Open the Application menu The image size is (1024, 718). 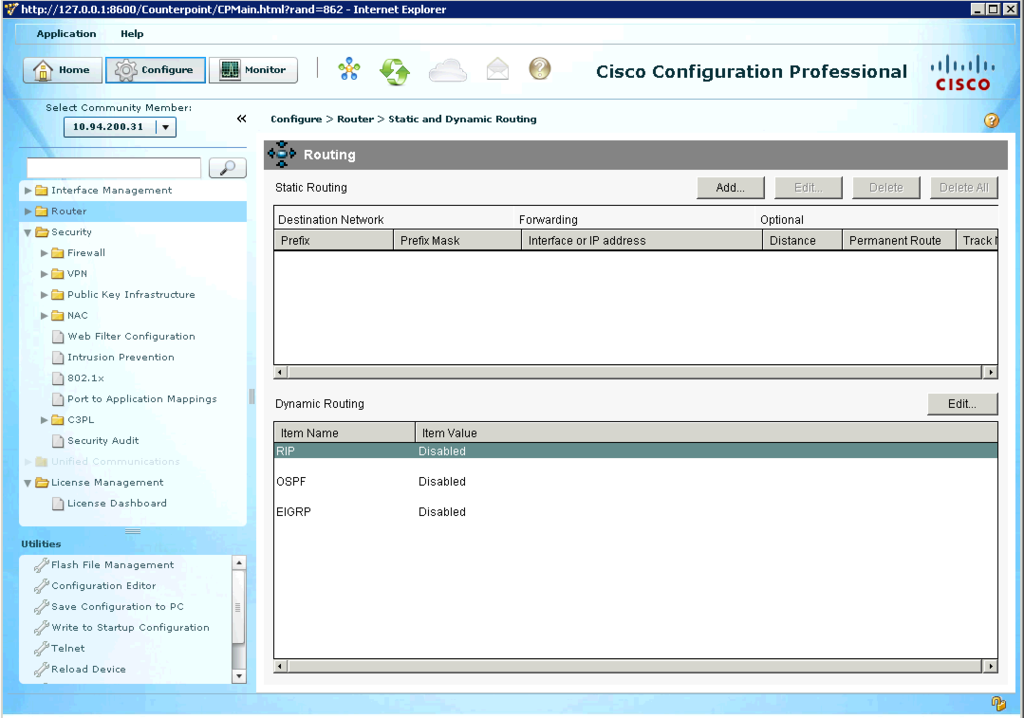pos(66,34)
